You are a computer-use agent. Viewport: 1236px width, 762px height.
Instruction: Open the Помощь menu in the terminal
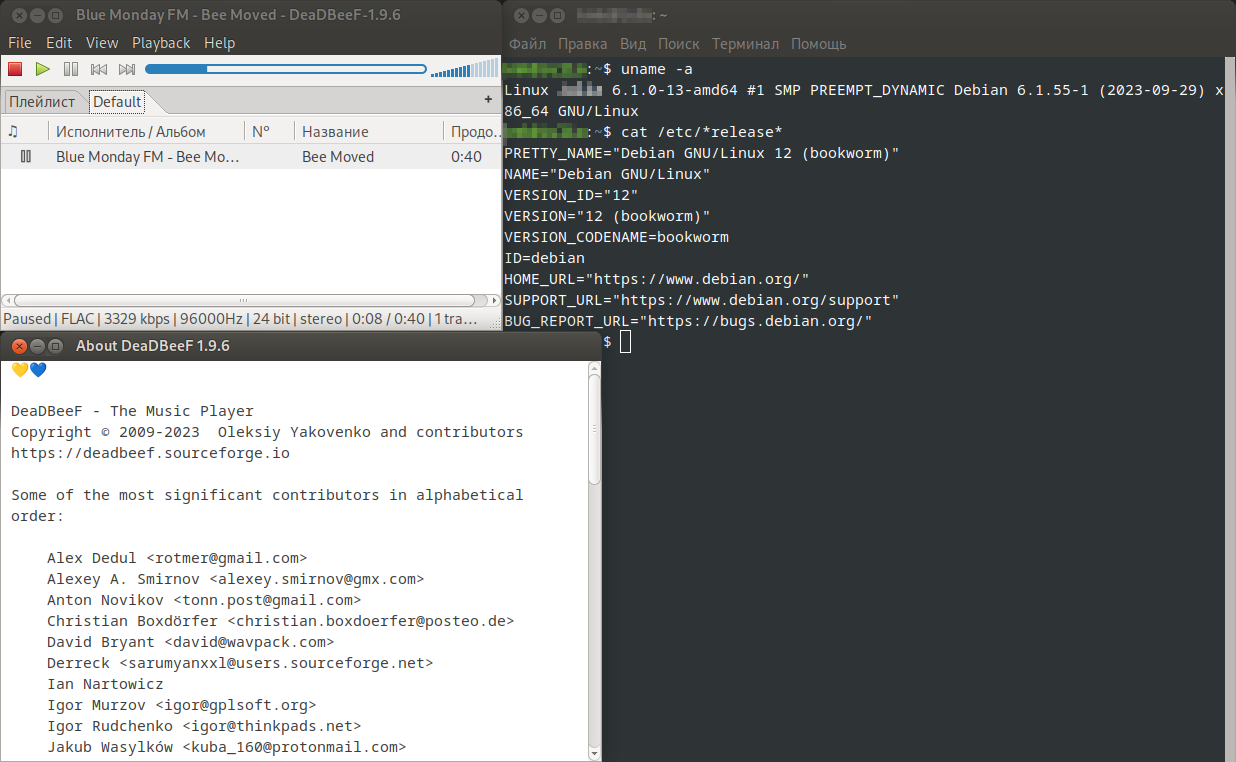click(x=818, y=44)
